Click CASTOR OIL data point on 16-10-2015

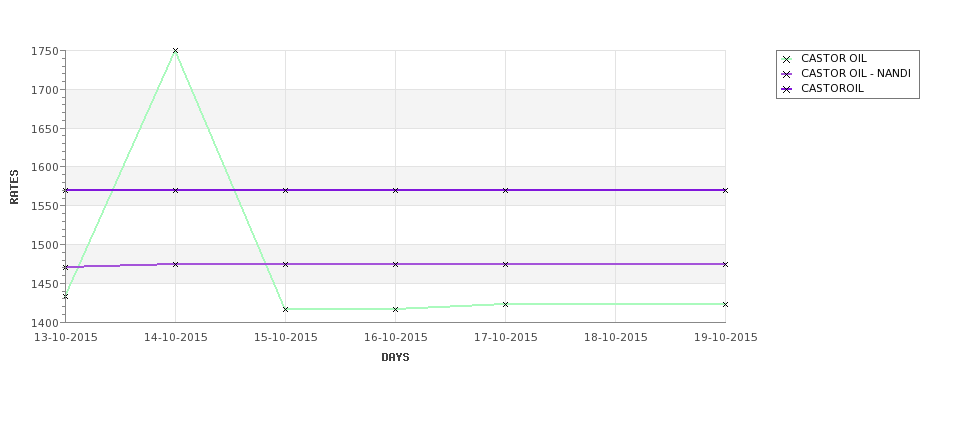tap(395, 310)
